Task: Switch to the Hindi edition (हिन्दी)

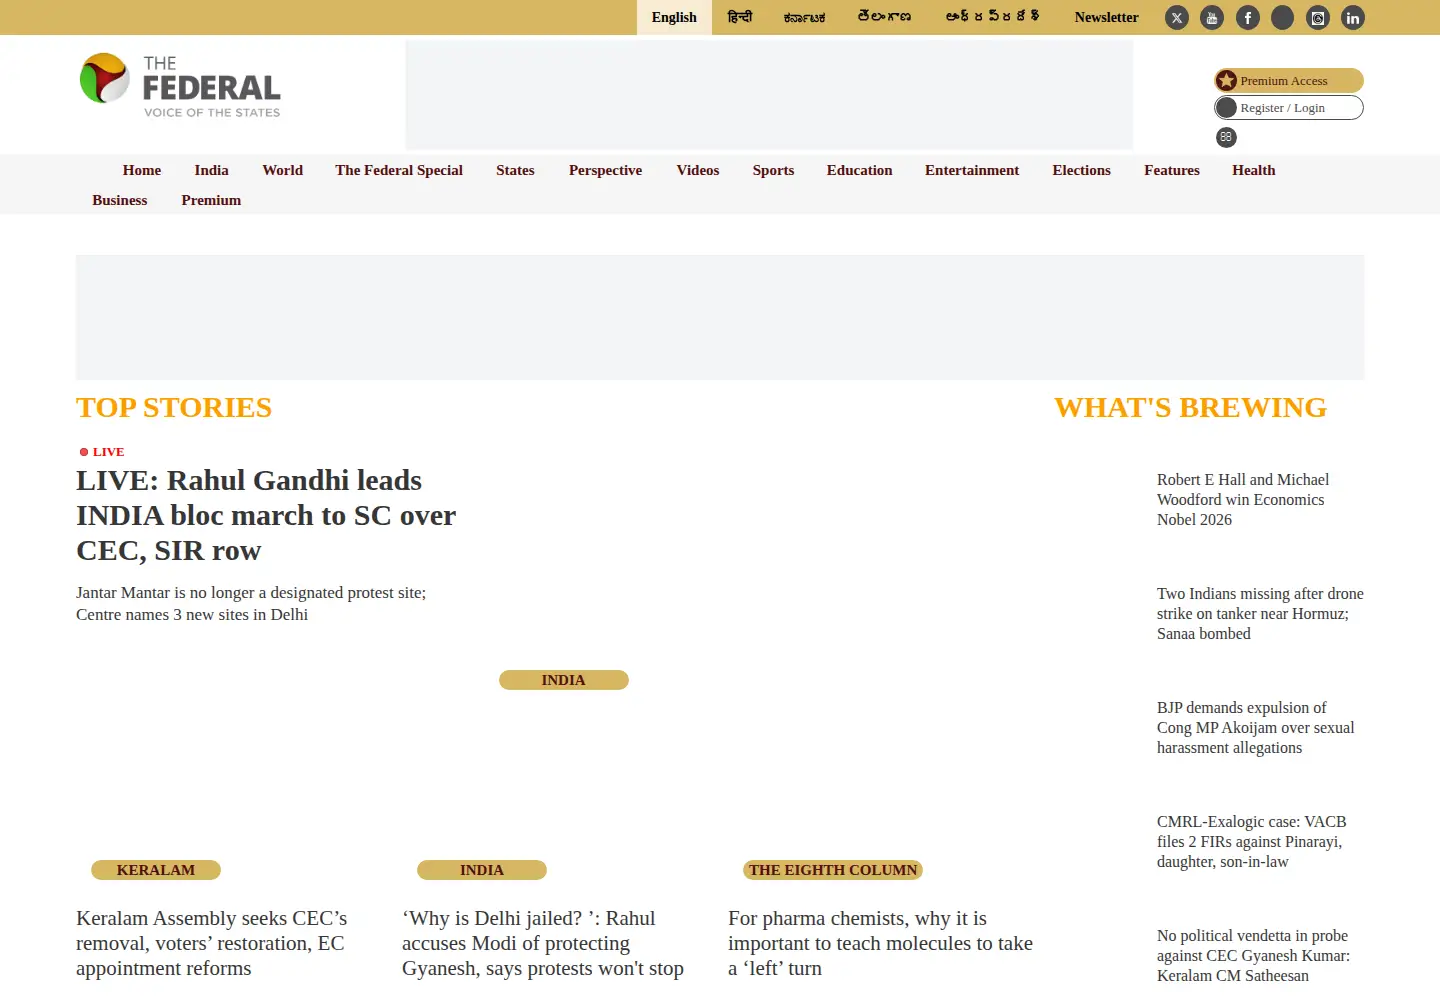Action: (740, 17)
